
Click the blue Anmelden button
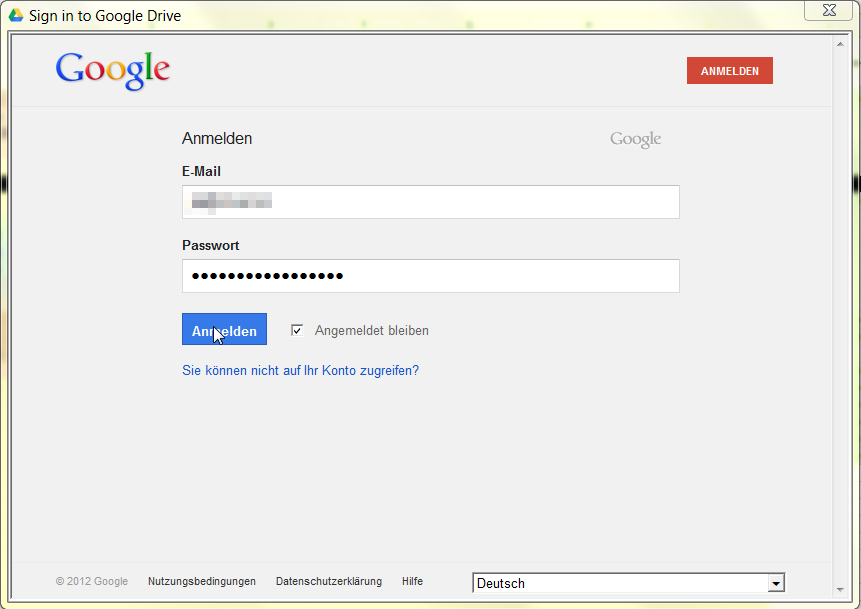(x=224, y=329)
